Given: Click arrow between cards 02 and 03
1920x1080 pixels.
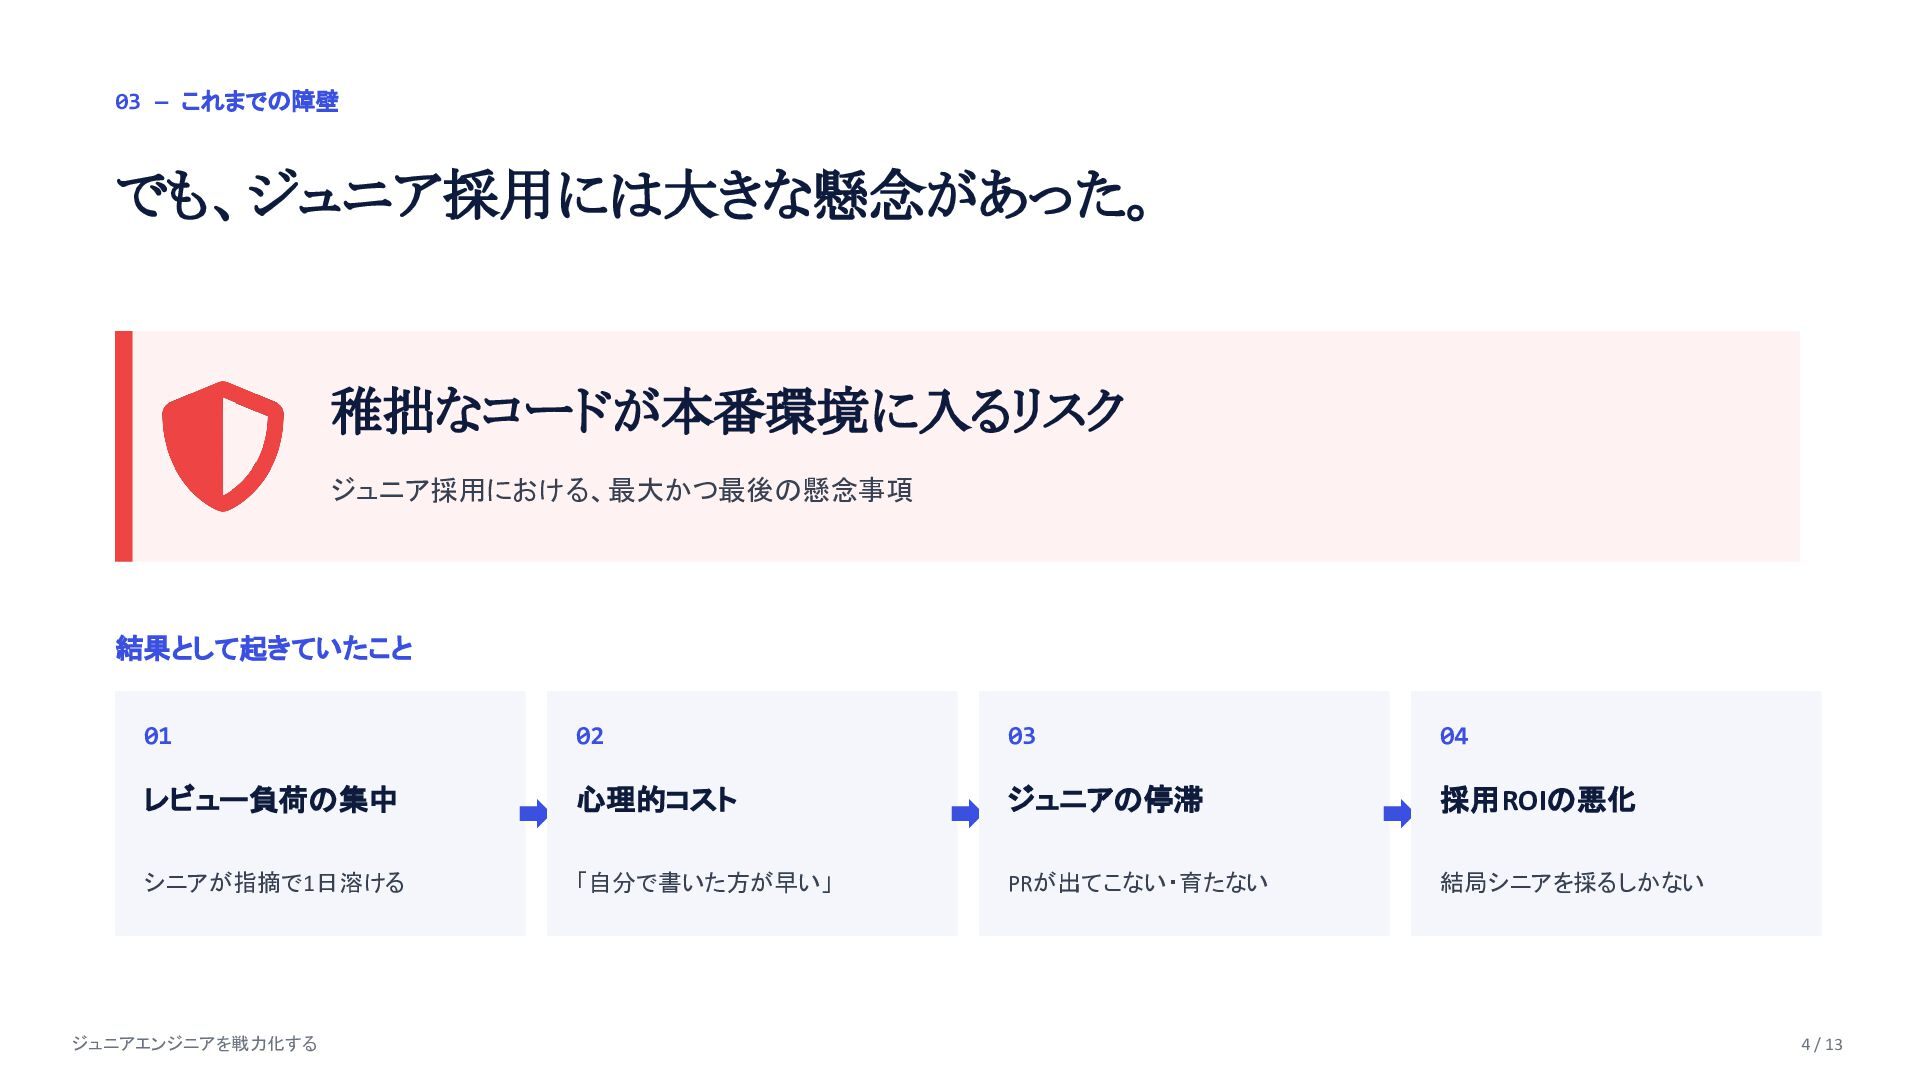Looking at the screenshot, I should tap(966, 814).
